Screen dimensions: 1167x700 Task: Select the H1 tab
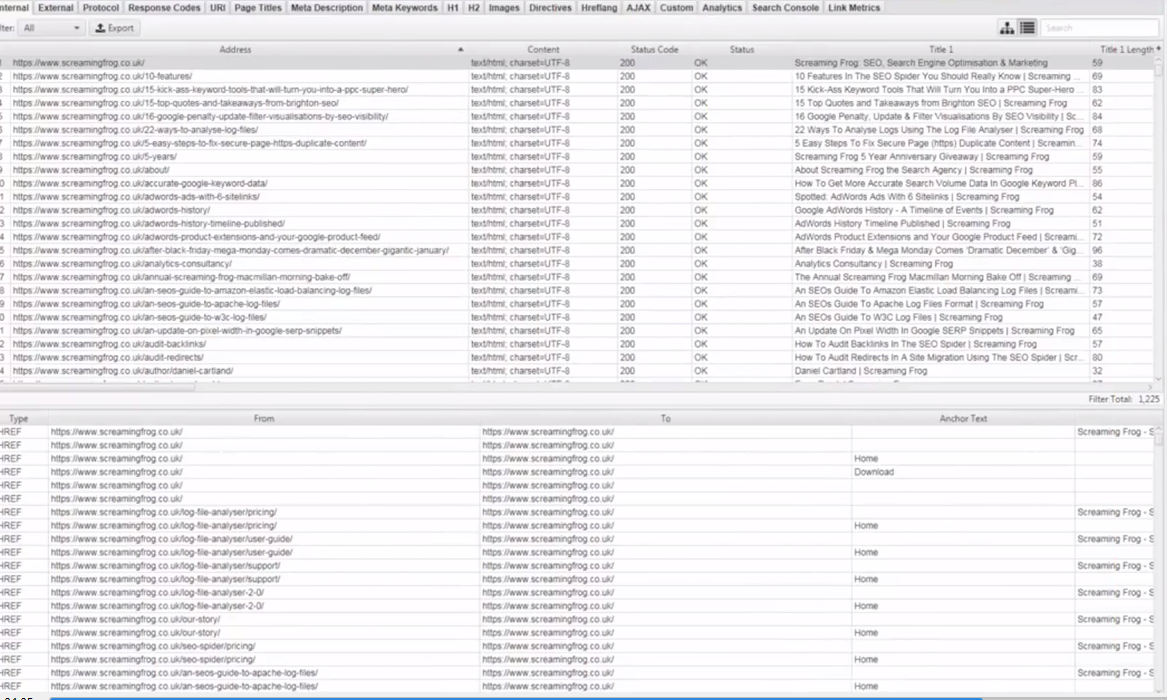pos(453,7)
